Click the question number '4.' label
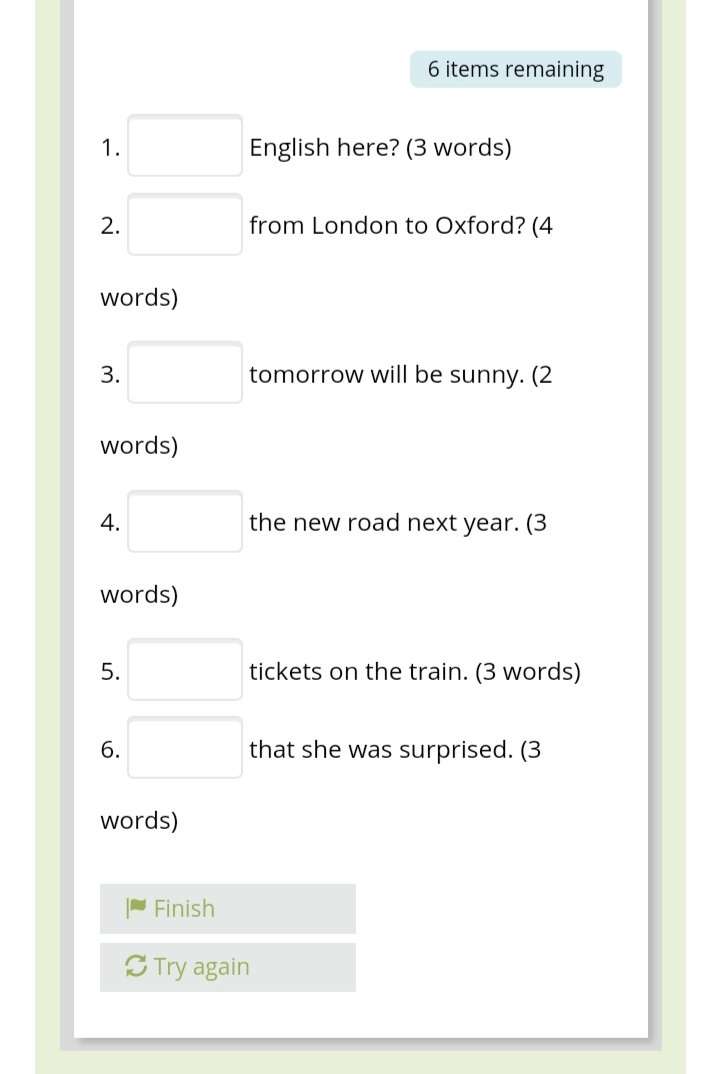The height and width of the screenshot is (1074, 720). pyautogui.click(x=110, y=523)
